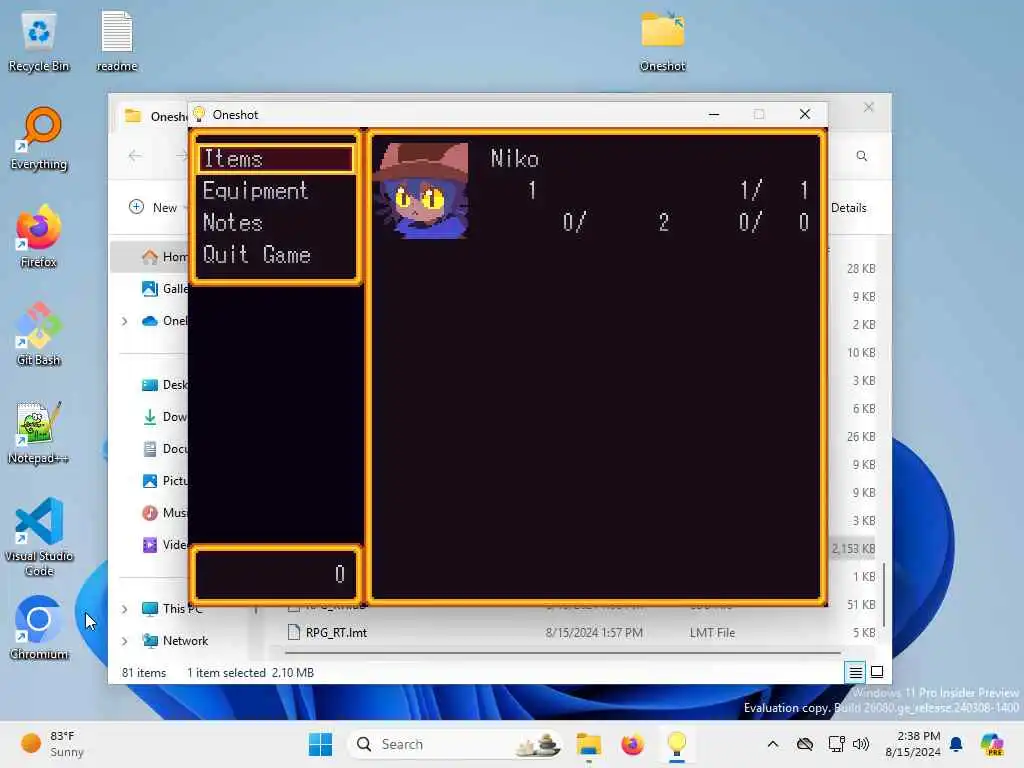Open Videos in File Explorer sidebar
This screenshot has height=768, width=1024.
click(165, 545)
